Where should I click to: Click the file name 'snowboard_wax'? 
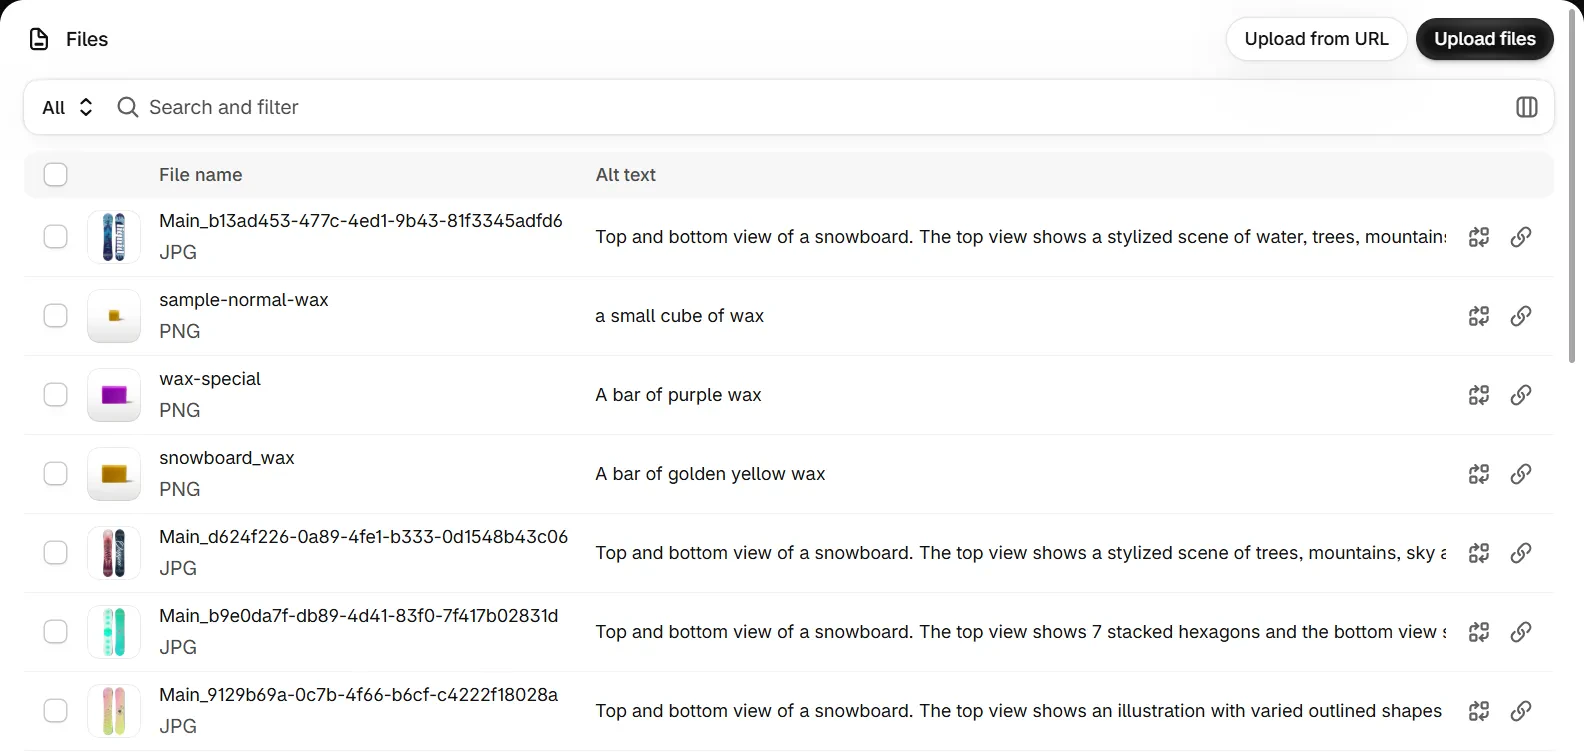point(227,458)
